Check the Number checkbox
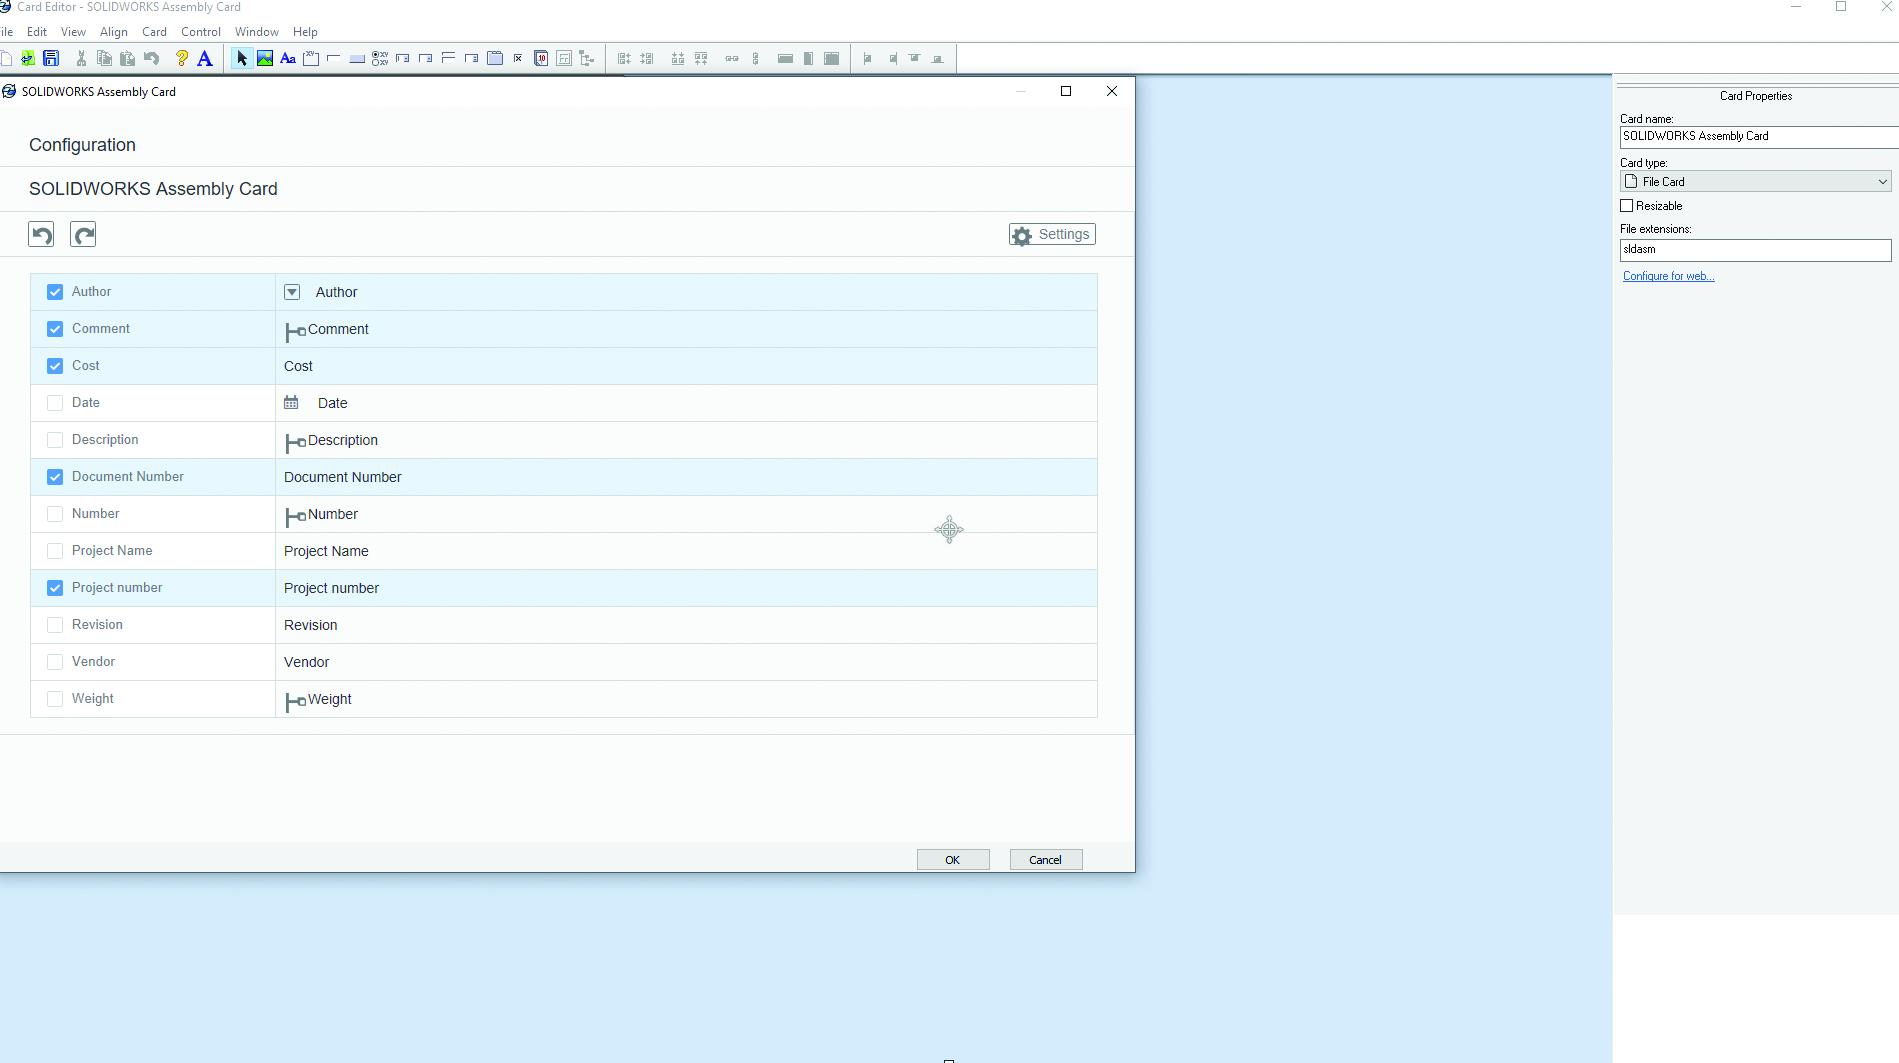The height and width of the screenshot is (1063, 1899). click(x=55, y=514)
